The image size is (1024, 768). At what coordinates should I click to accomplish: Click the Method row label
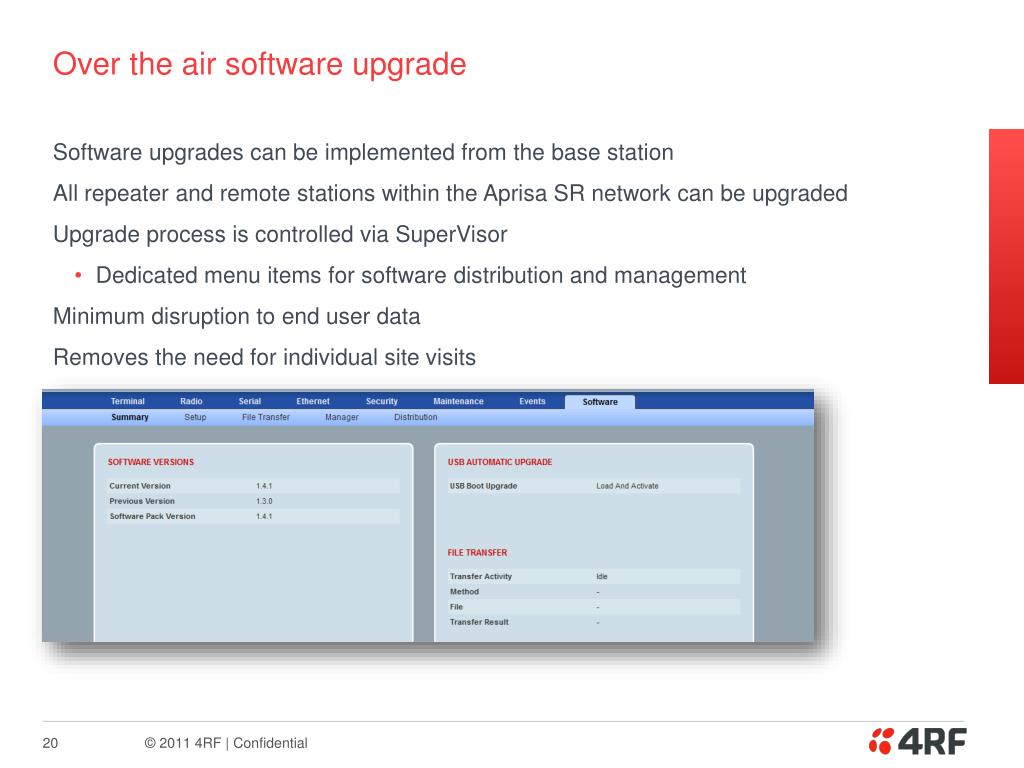464,592
